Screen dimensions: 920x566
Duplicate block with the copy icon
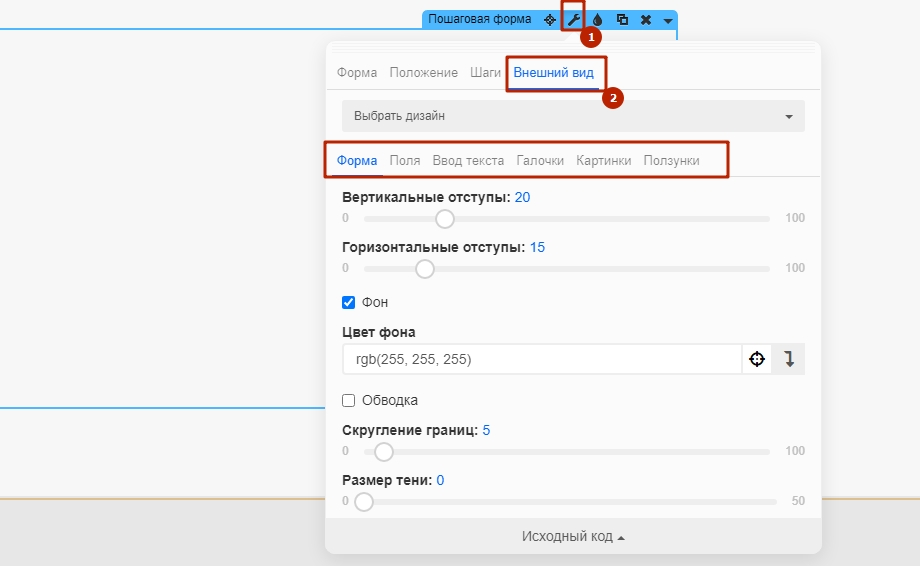[x=622, y=20]
